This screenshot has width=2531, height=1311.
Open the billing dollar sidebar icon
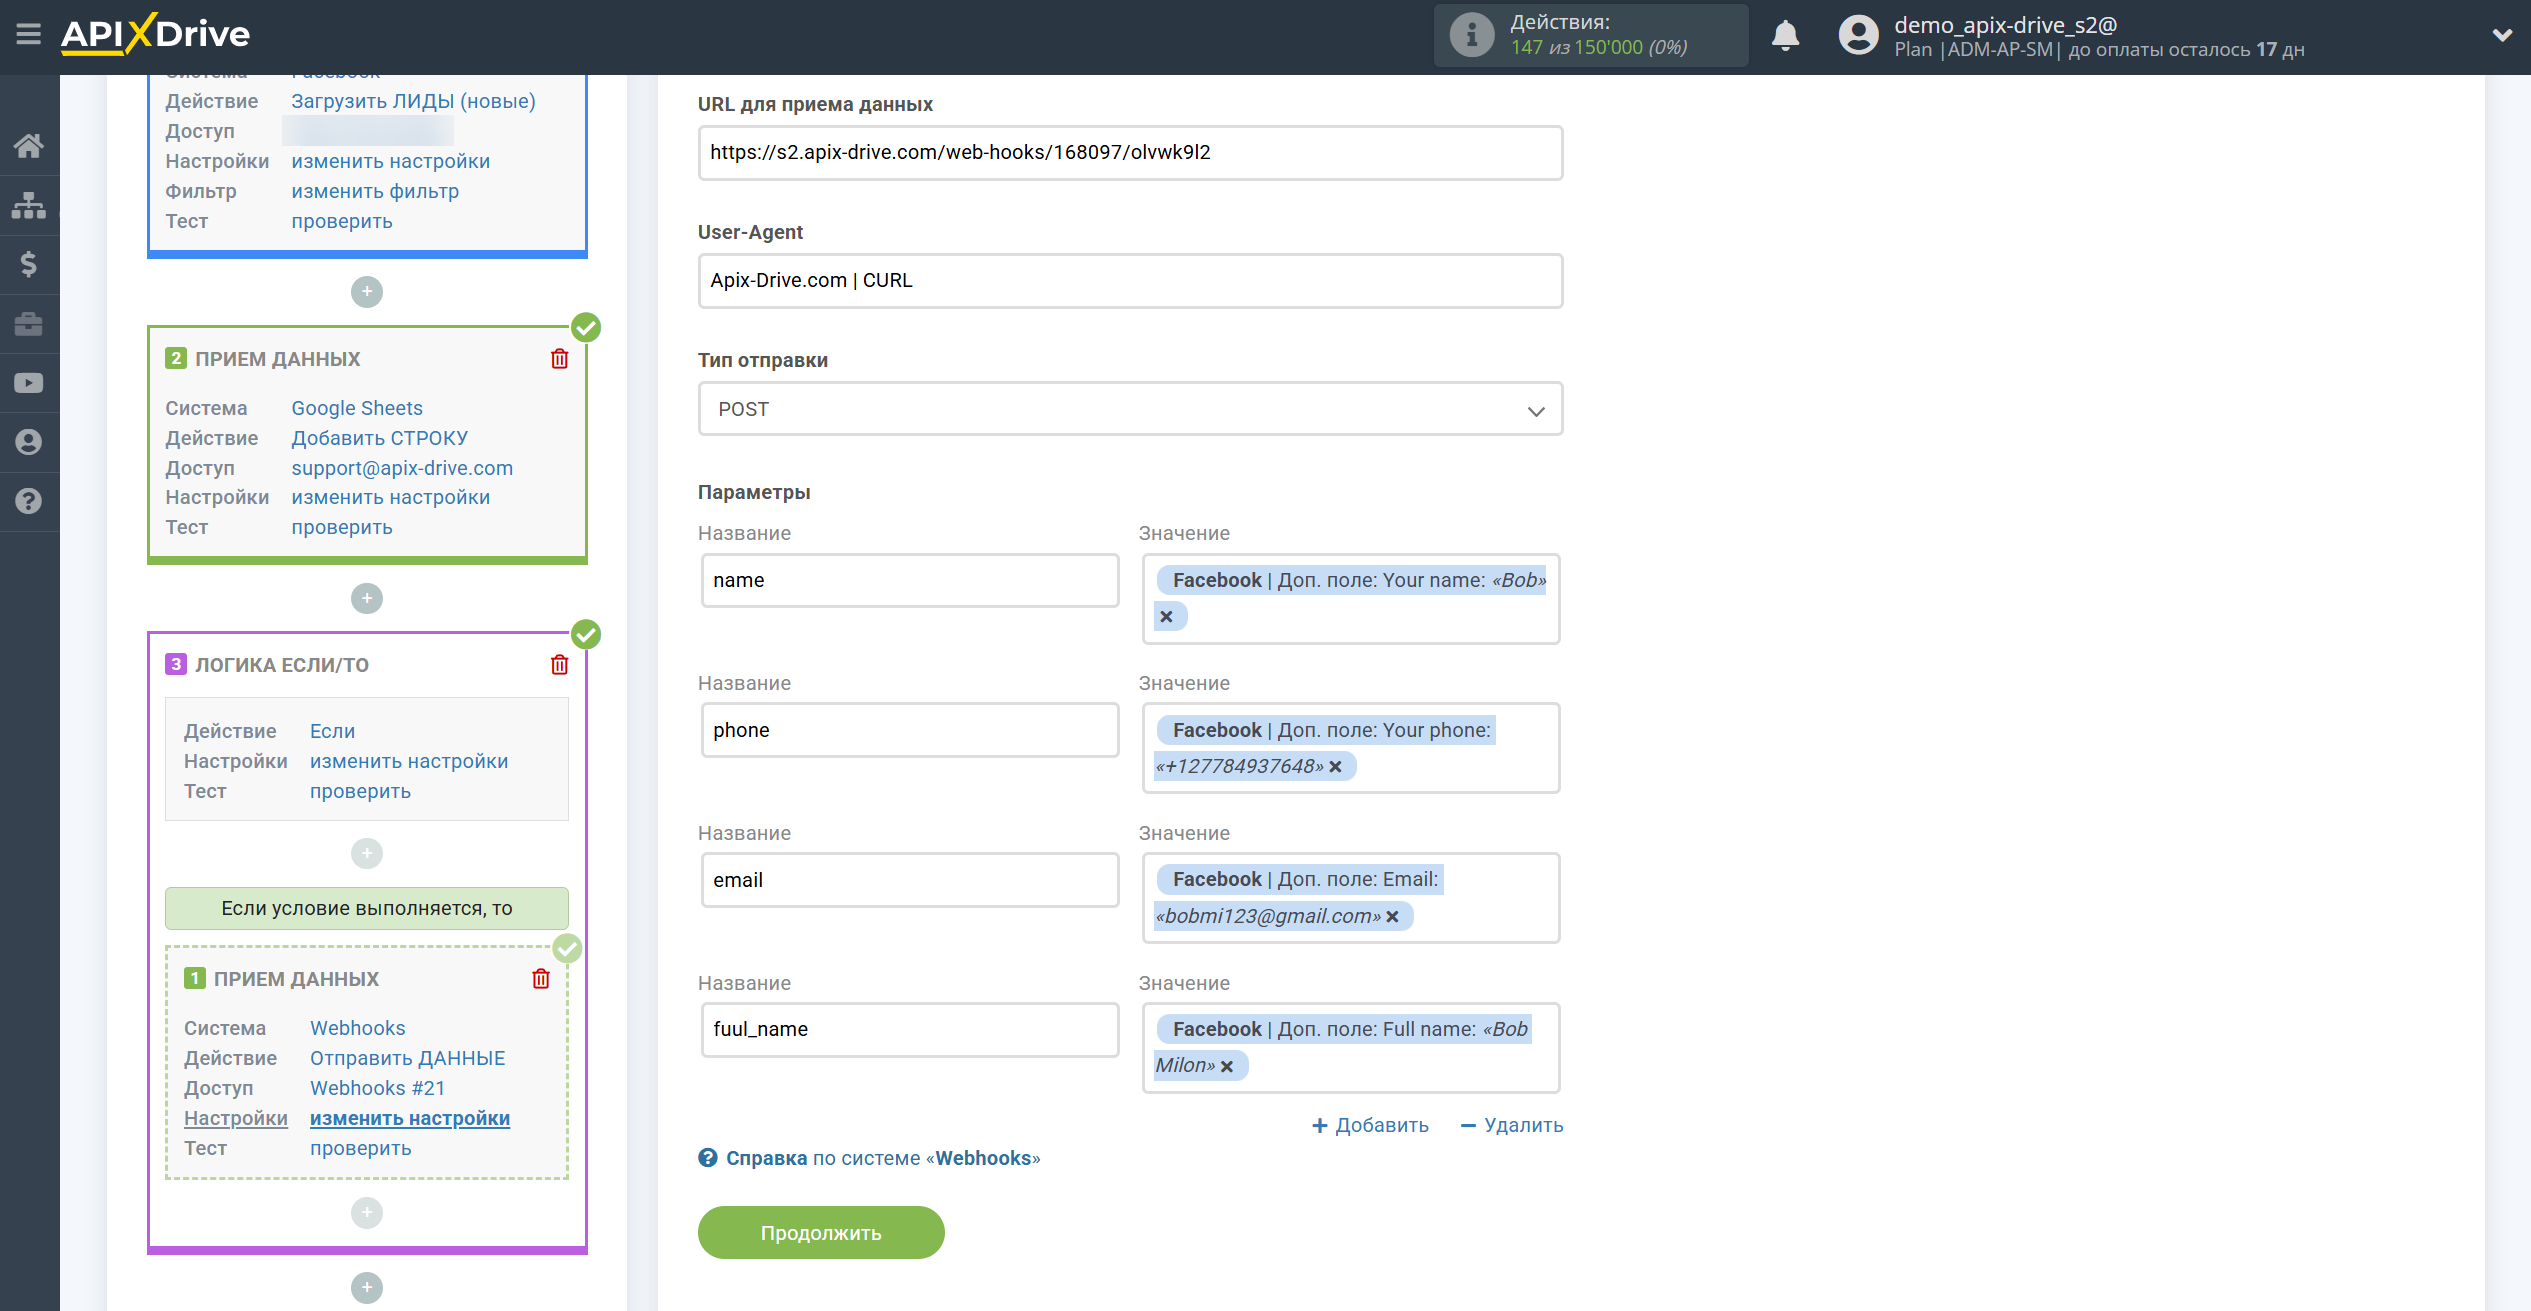[28, 264]
